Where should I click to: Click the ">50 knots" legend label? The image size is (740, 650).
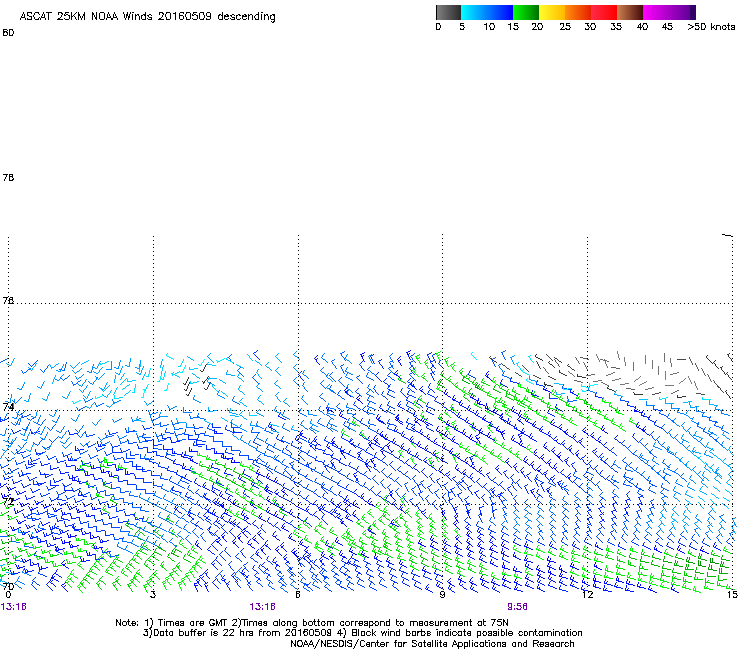(x=711, y=27)
